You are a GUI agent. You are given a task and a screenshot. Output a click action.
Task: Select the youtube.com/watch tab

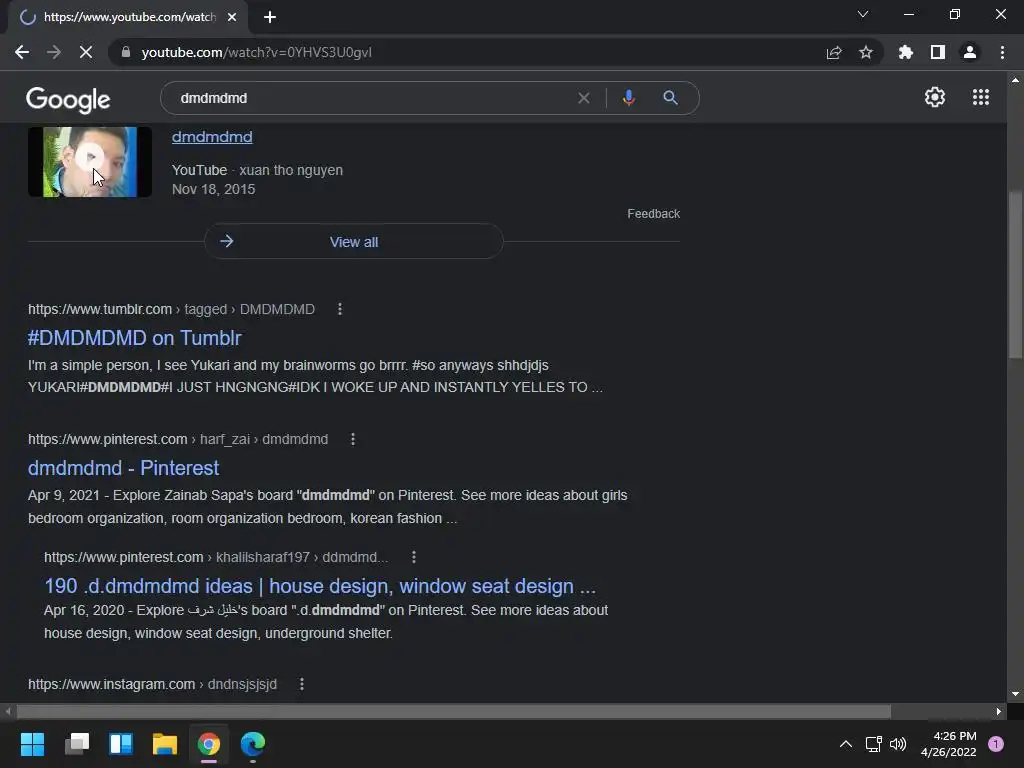point(128,17)
